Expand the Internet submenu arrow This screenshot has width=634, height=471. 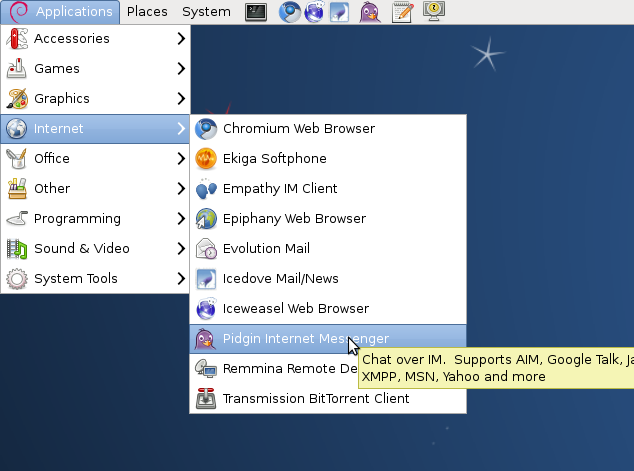[181, 129]
